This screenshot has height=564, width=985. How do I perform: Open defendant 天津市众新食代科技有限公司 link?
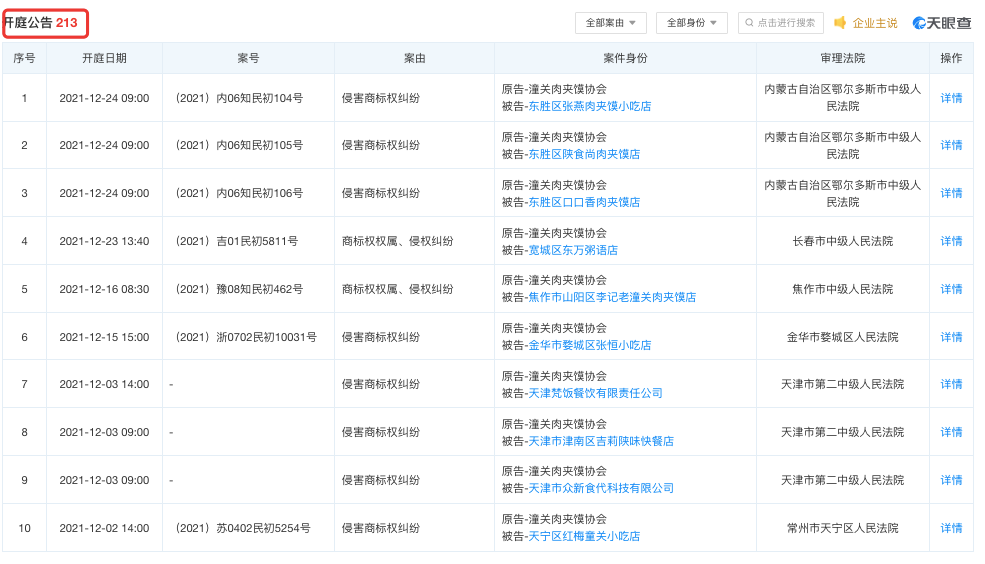pyautogui.click(x=601, y=488)
